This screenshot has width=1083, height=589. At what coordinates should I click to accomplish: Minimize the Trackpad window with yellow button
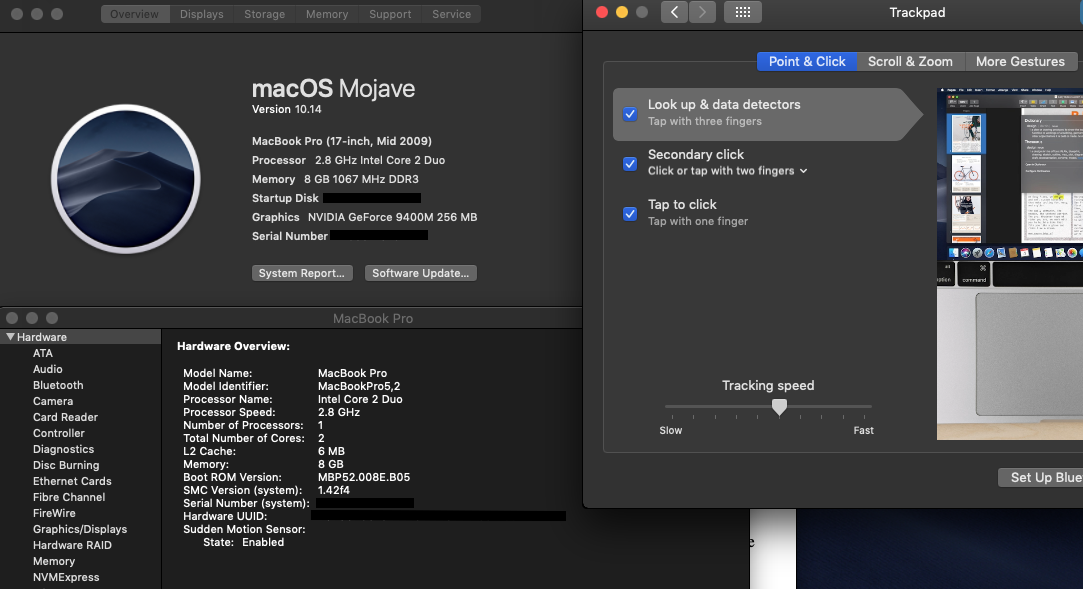pos(622,12)
